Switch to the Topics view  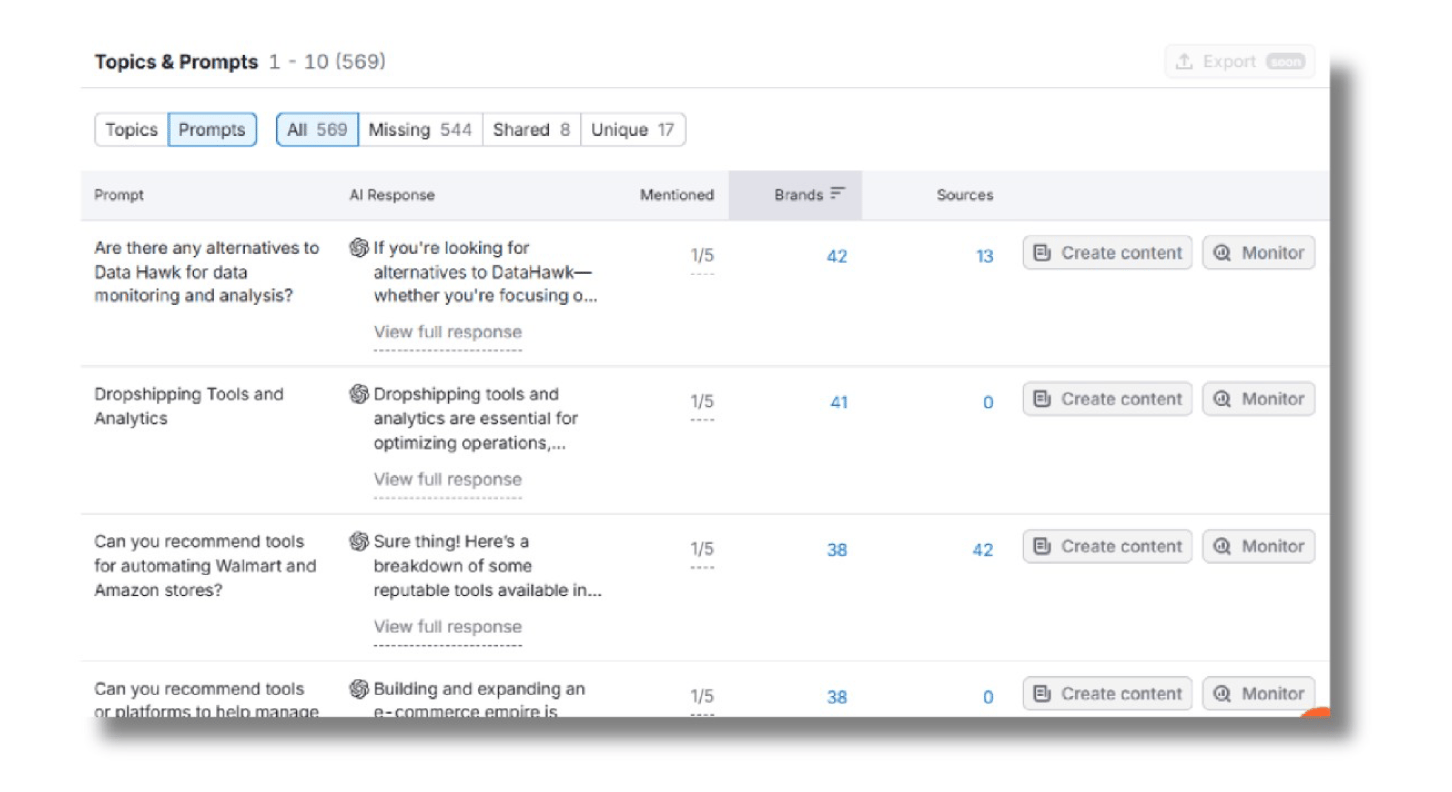pos(132,130)
